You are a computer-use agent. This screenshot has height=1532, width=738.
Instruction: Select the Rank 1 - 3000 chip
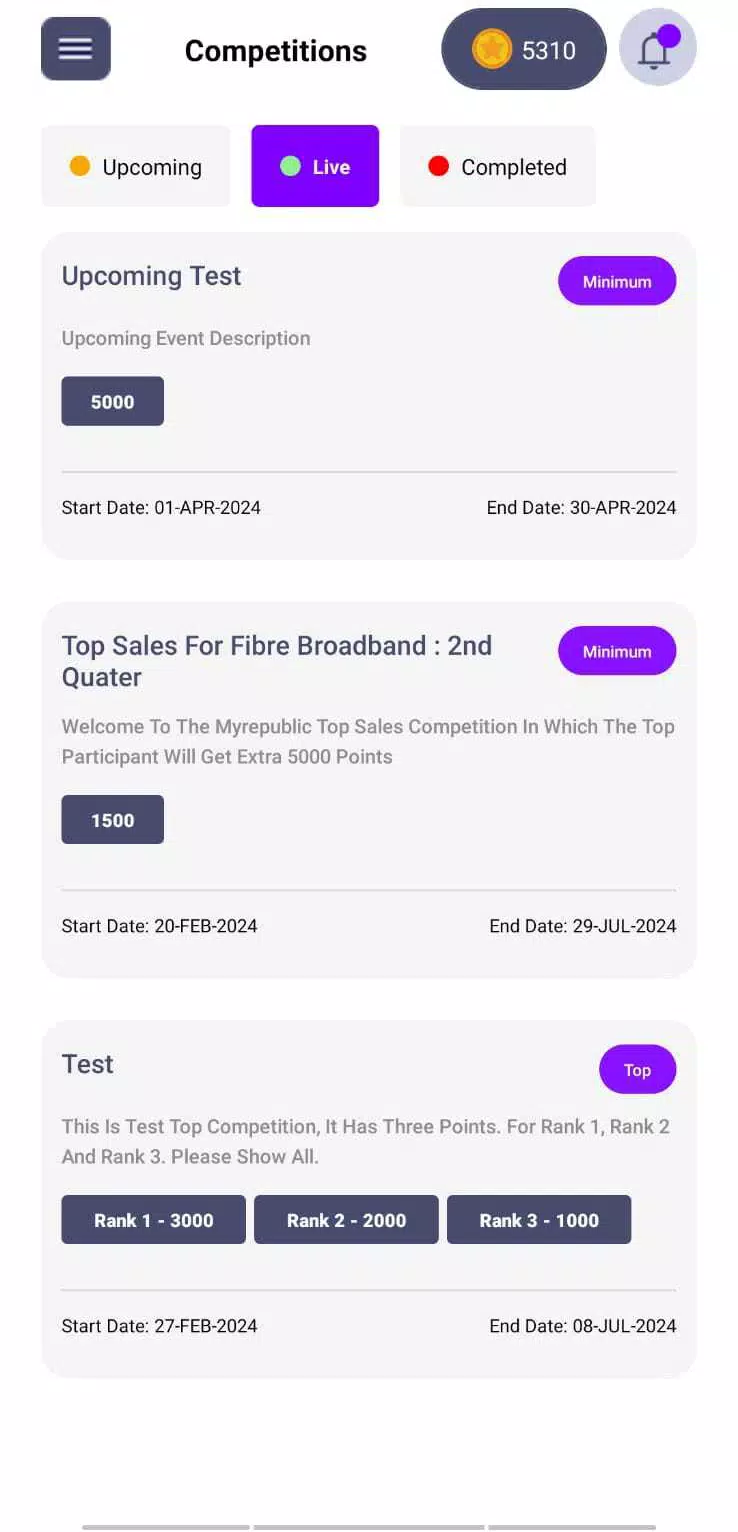point(153,1220)
